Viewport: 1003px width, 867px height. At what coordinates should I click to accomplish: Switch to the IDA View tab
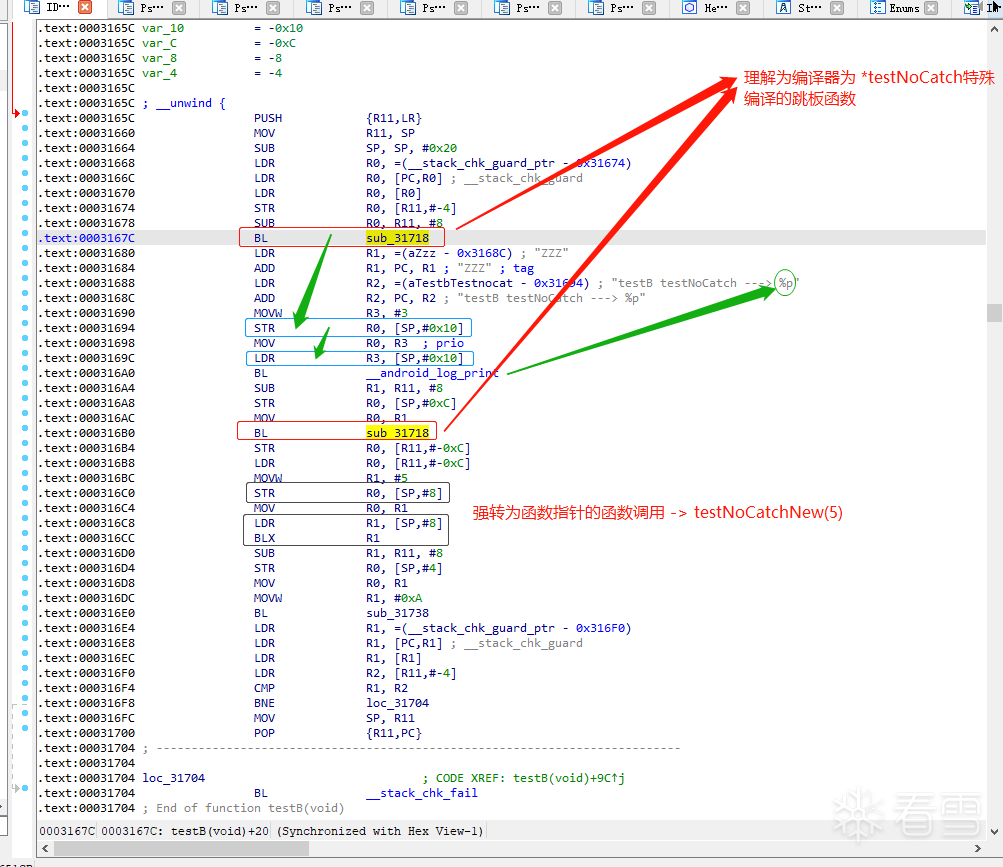(58, 8)
